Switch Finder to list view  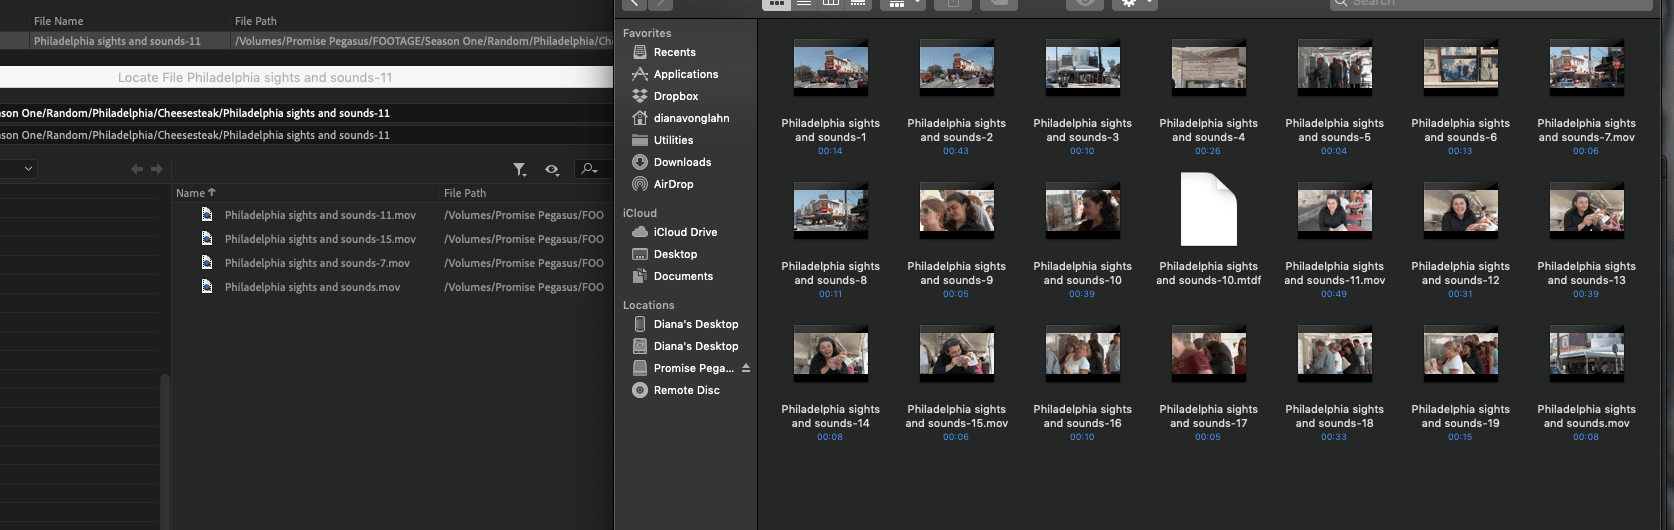[x=804, y=4]
